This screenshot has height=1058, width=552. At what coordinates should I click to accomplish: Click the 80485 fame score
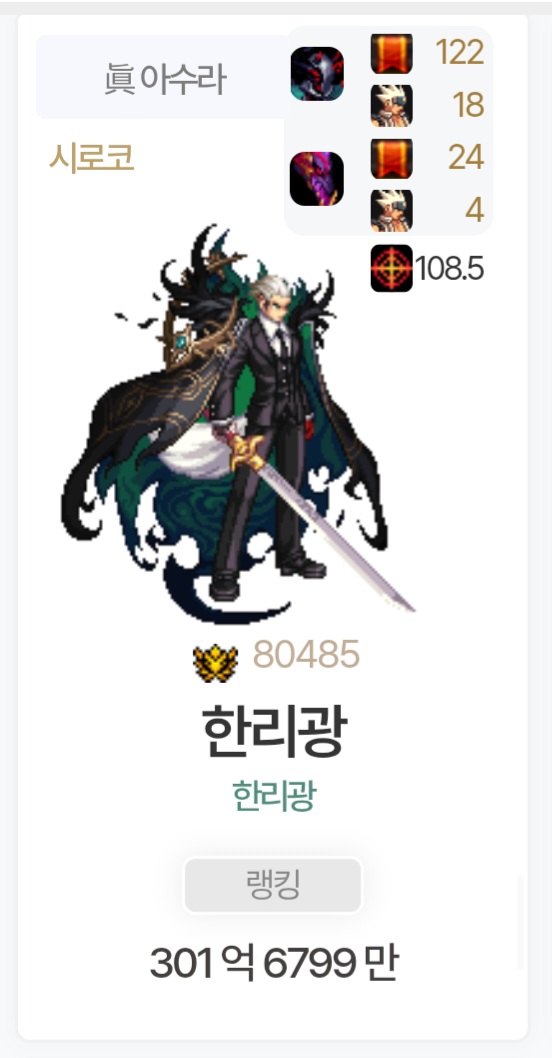pos(306,655)
